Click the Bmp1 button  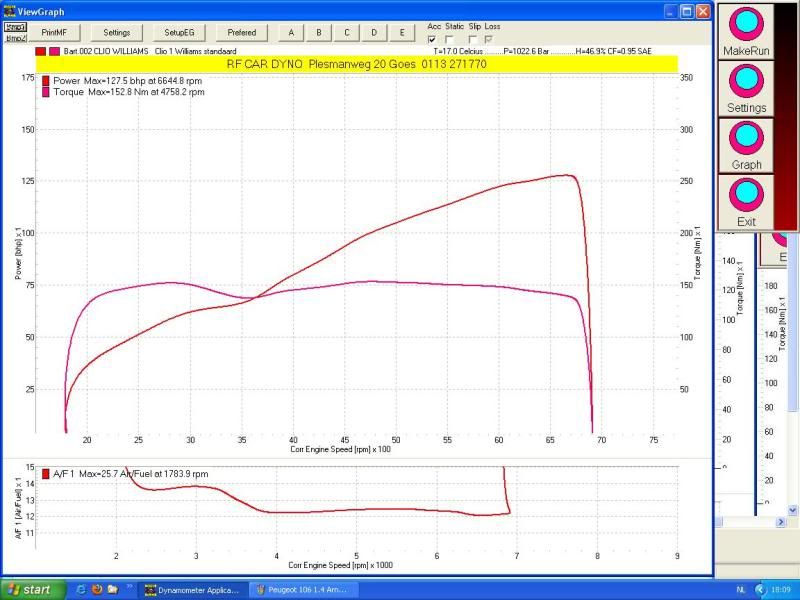point(16,27)
